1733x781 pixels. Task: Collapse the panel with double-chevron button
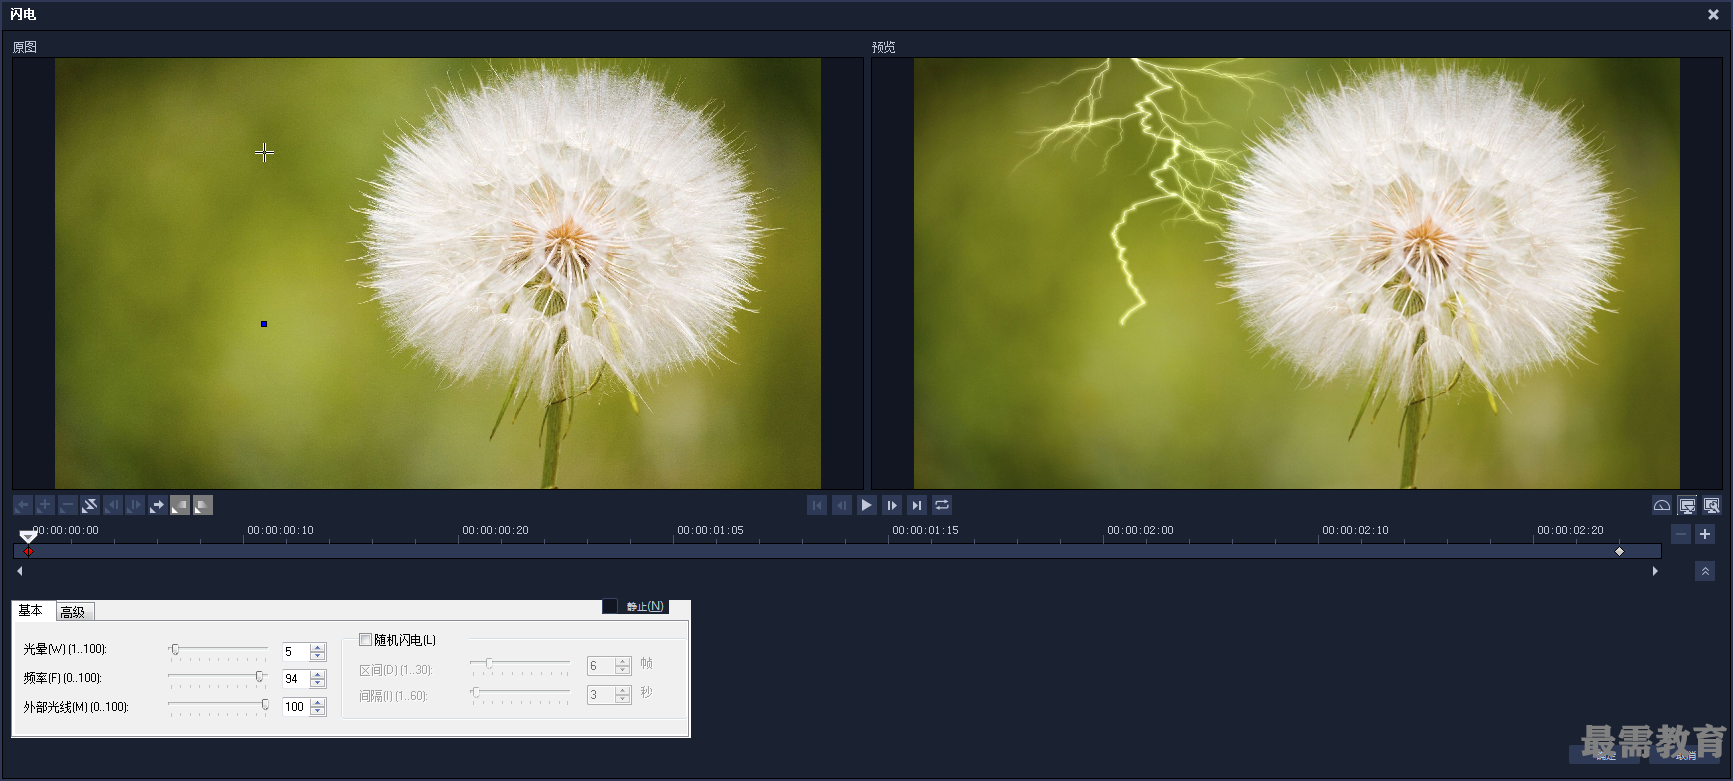pyautogui.click(x=1705, y=571)
